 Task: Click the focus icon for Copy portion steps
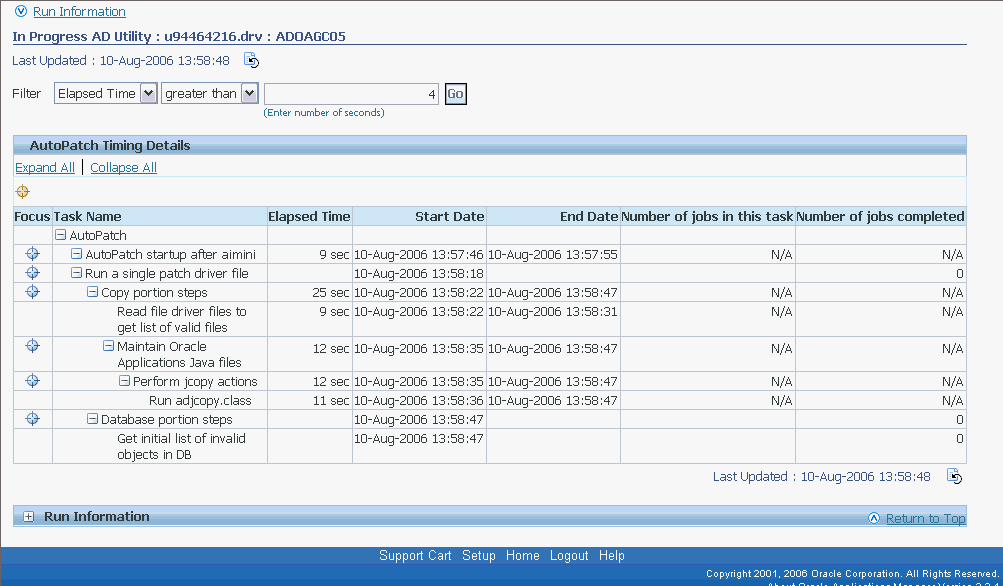[32, 292]
